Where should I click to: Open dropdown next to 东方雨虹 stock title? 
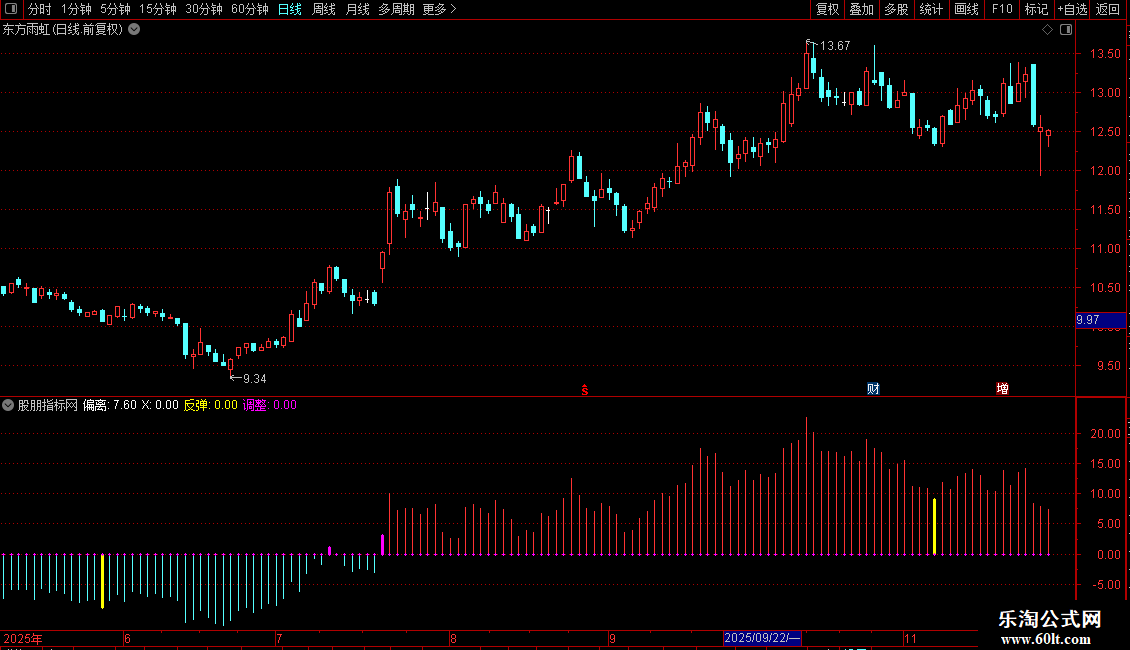tap(134, 30)
